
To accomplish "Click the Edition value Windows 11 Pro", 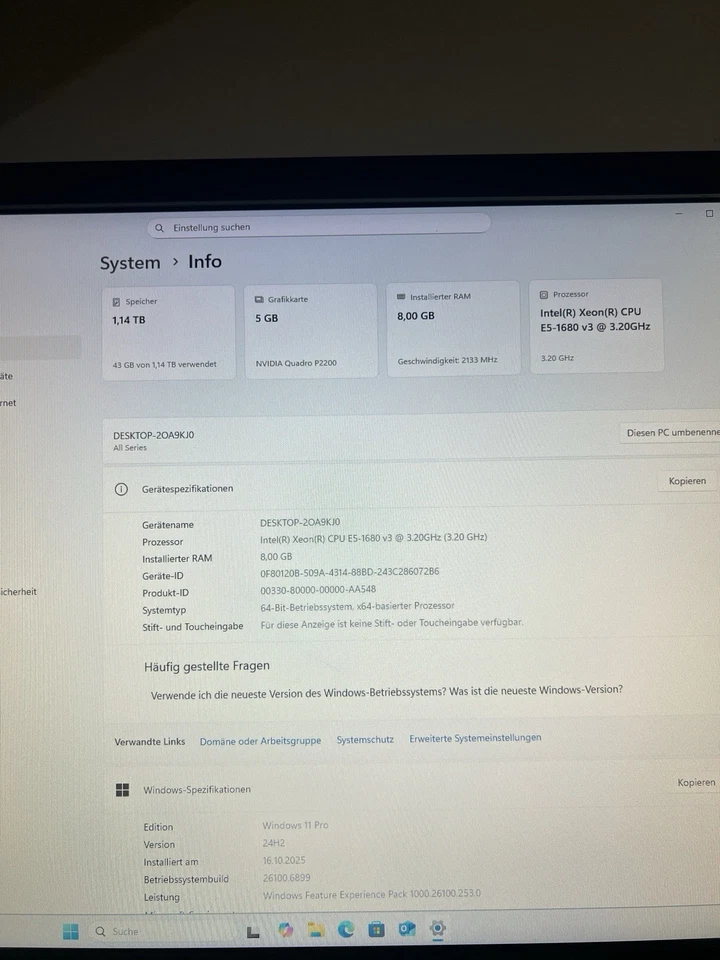I will (x=295, y=825).
